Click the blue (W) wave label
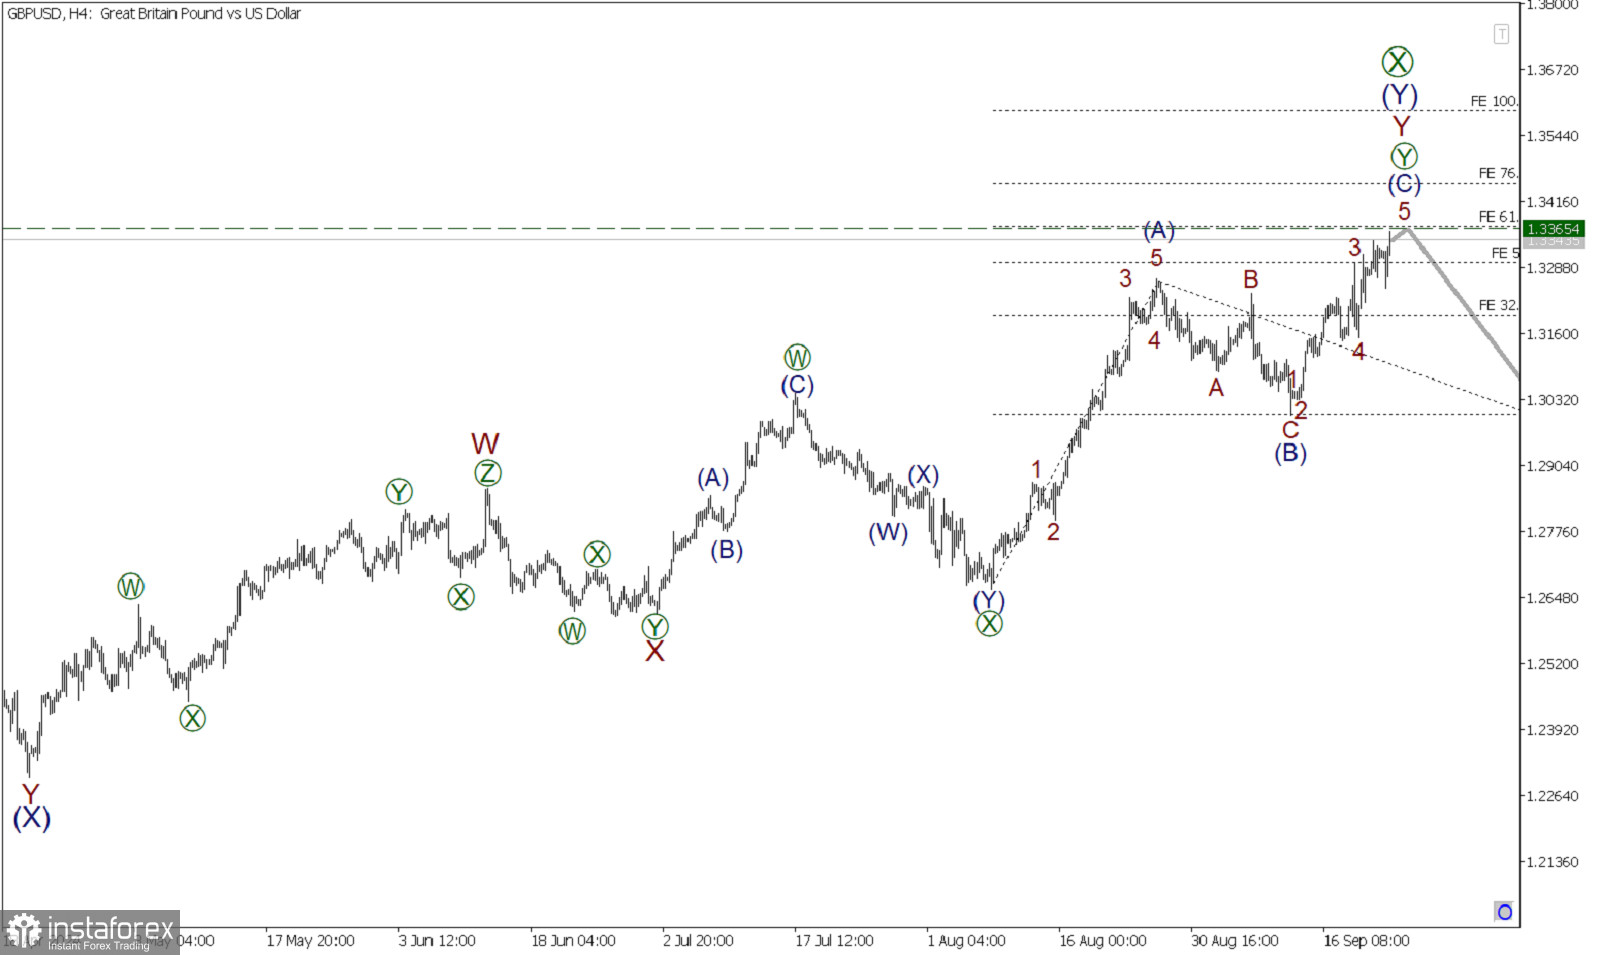Screen dimensions: 1600x955 pos(888,532)
